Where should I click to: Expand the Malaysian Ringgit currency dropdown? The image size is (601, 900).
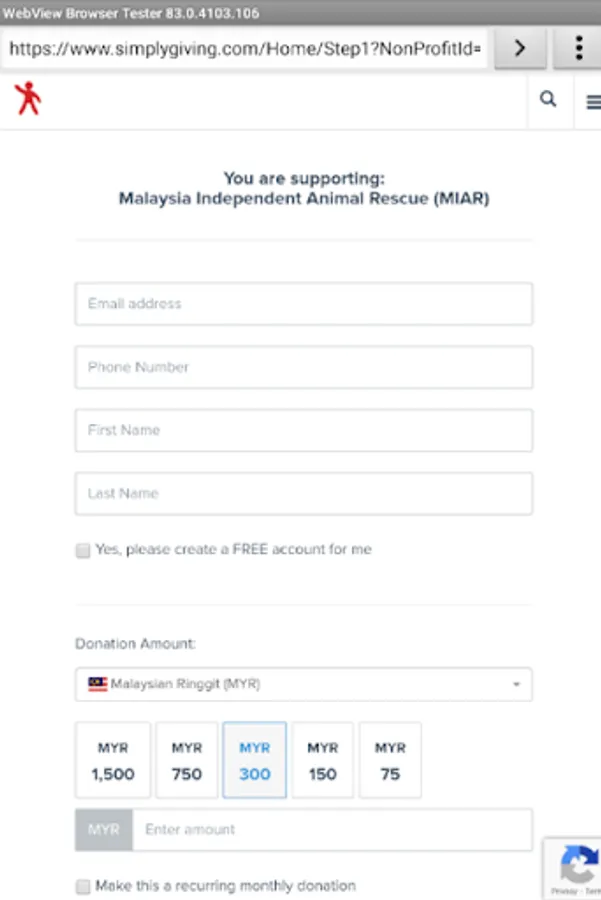tap(304, 684)
